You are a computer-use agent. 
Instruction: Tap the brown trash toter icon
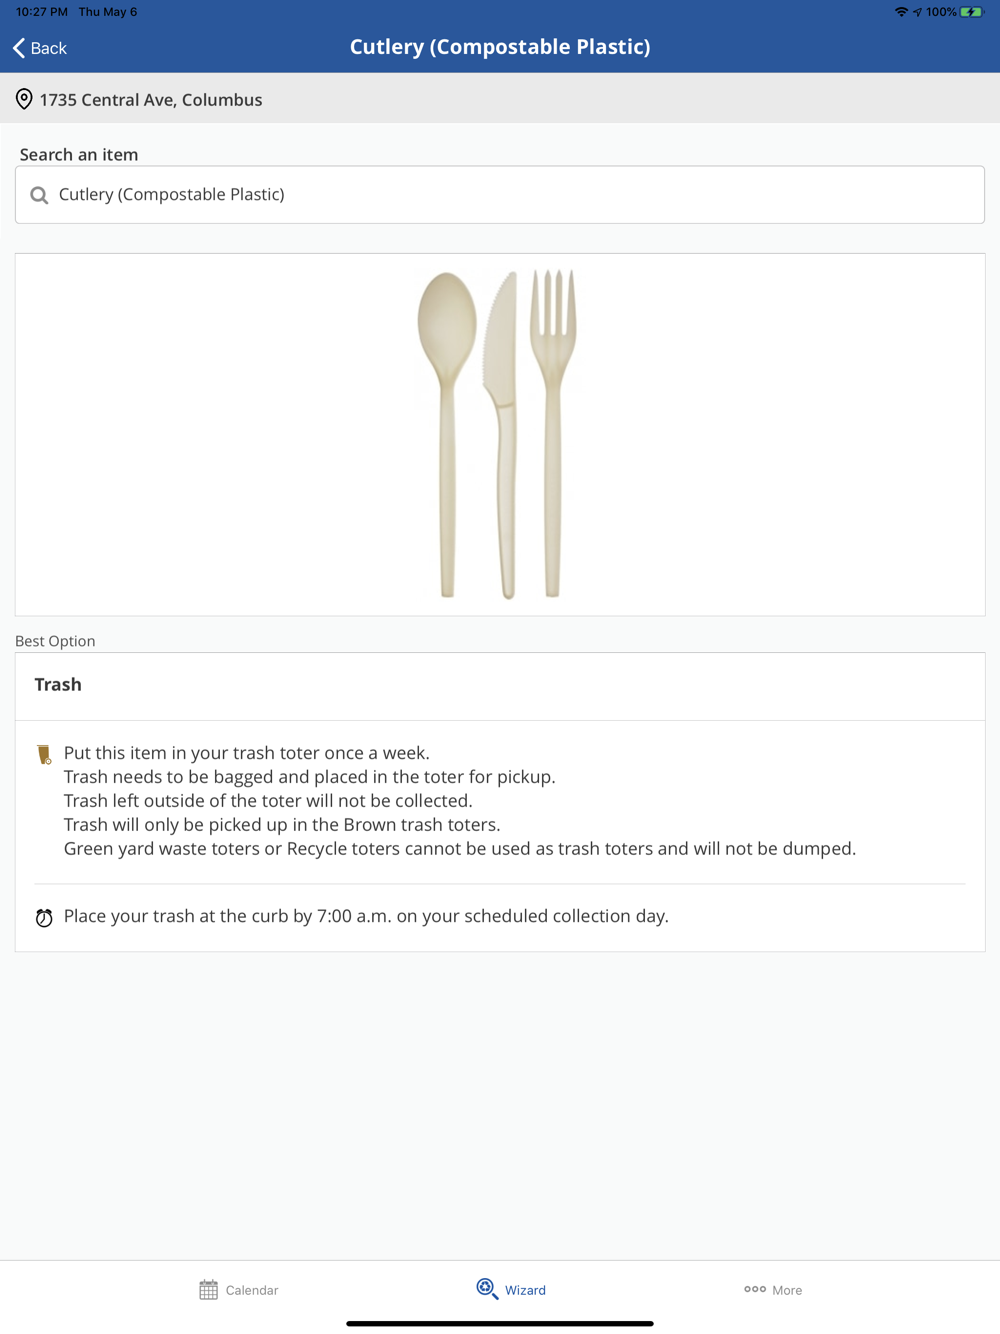point(44,755)
